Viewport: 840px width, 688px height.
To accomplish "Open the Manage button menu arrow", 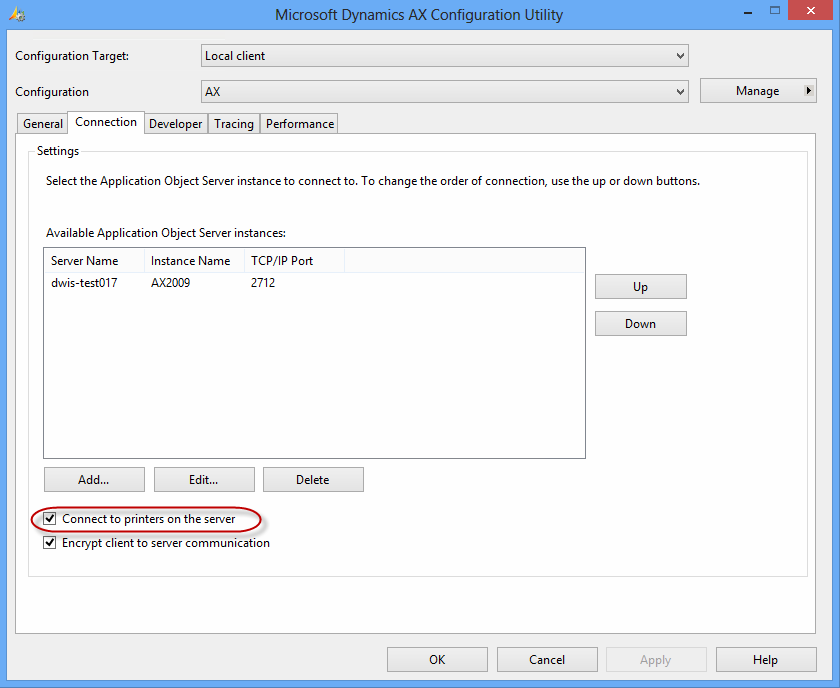I will pos(809,91).
